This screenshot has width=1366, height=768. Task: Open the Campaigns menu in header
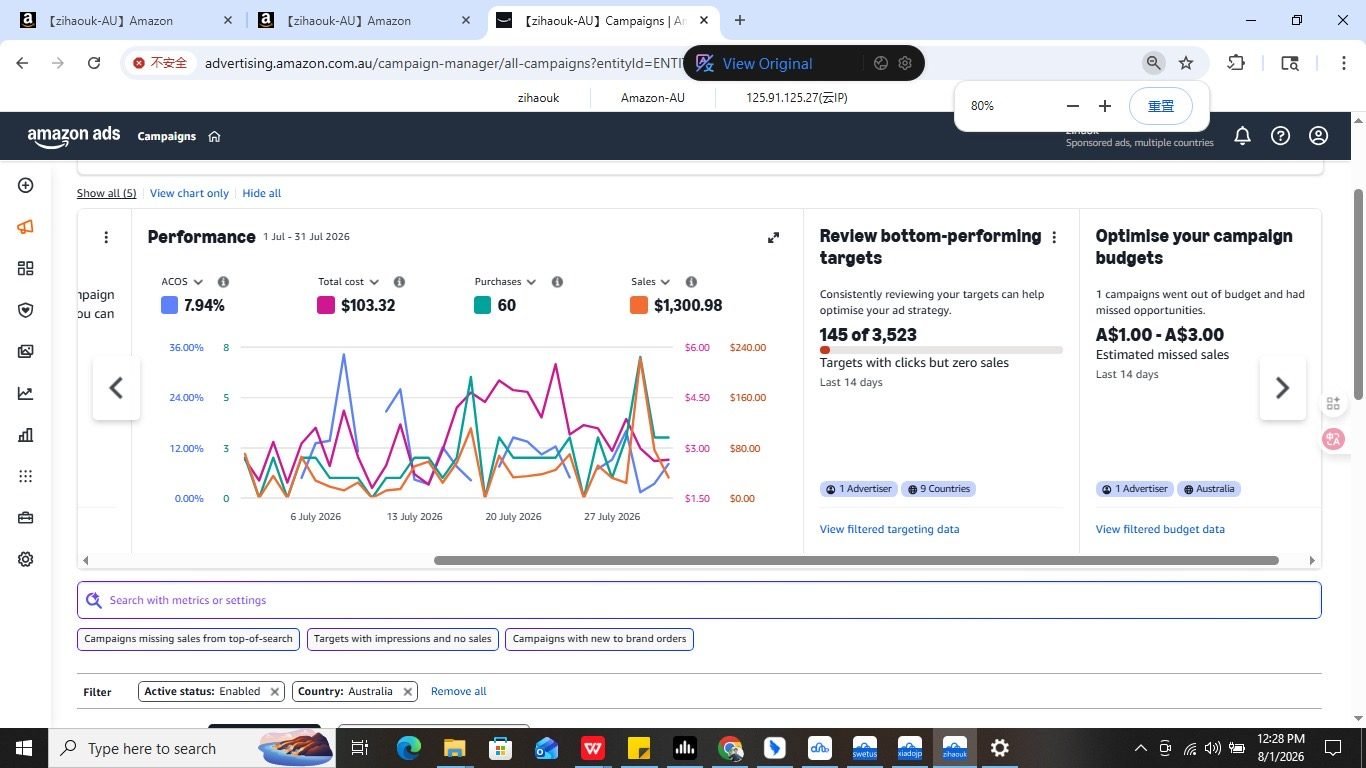166,136
